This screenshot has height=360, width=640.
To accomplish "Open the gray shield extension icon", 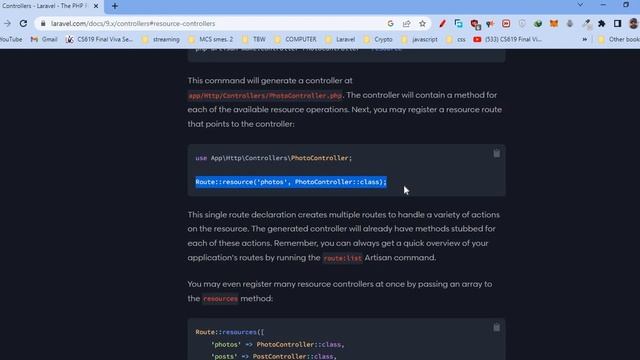I will tap(522, 24).
